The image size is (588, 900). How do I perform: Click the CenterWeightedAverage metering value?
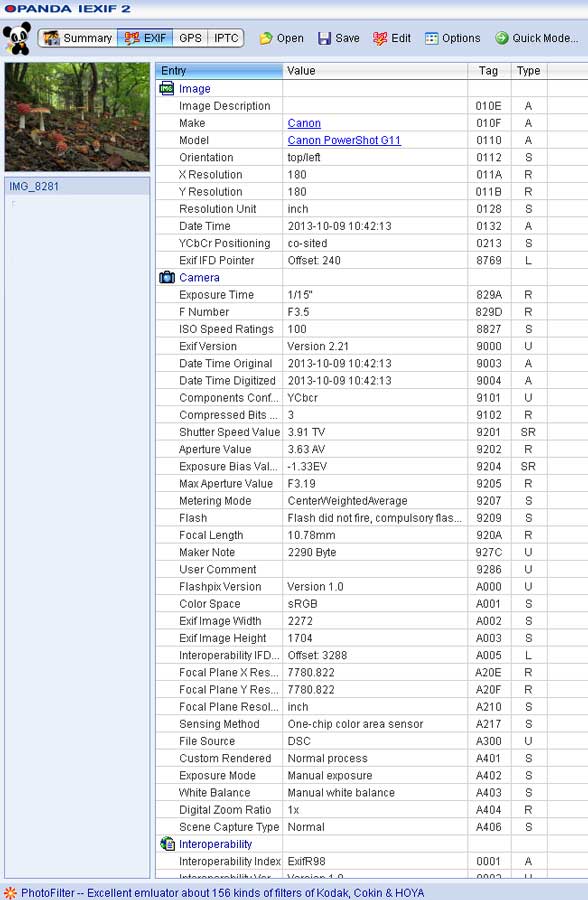(347, 501)
